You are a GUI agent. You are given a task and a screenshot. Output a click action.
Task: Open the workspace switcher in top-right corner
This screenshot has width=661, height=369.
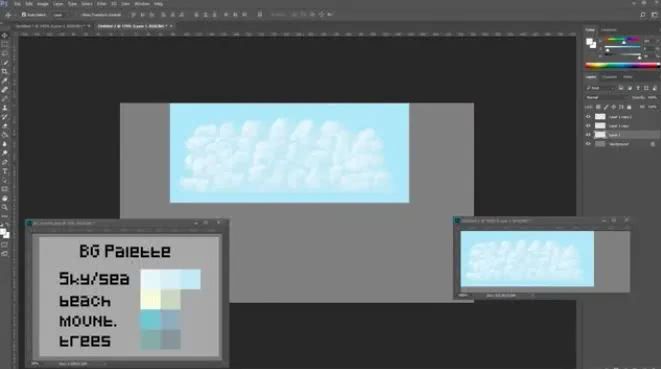pyautogui.click(x=654, y=15)
